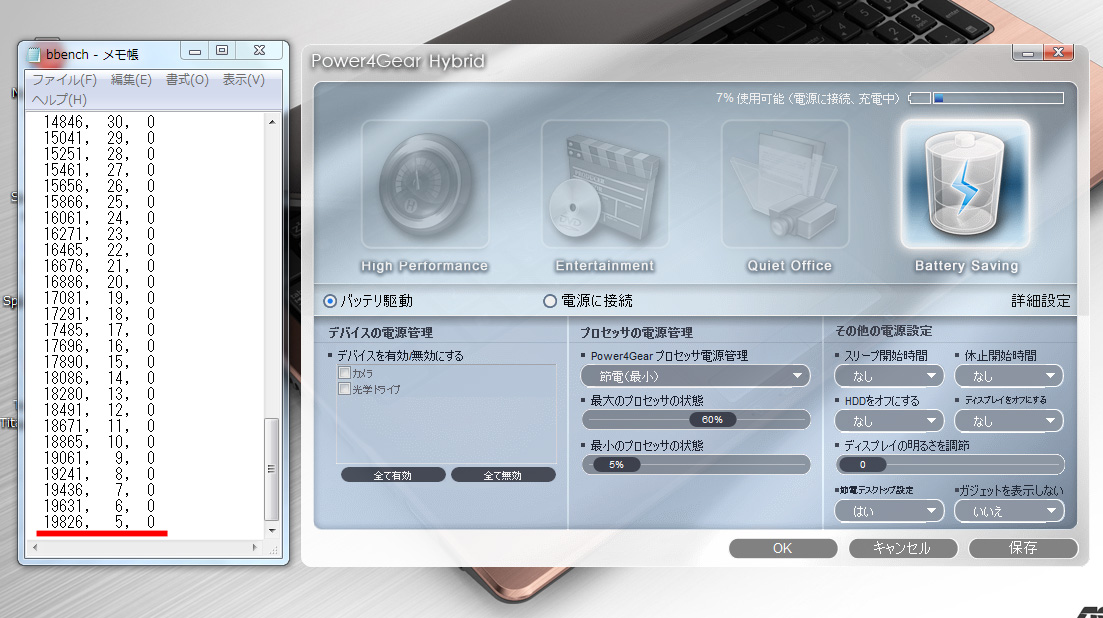Screen dimensions: 1103x618
Task: Click the 最大のプロセッサの状態 slider
Action: pyautogui.click(x=696, y=419)
